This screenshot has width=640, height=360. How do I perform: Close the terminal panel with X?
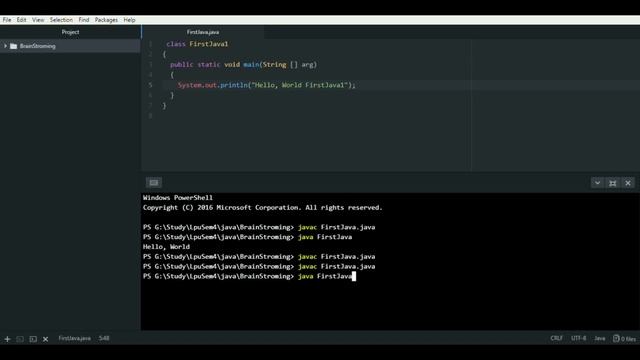pos(628,183)
